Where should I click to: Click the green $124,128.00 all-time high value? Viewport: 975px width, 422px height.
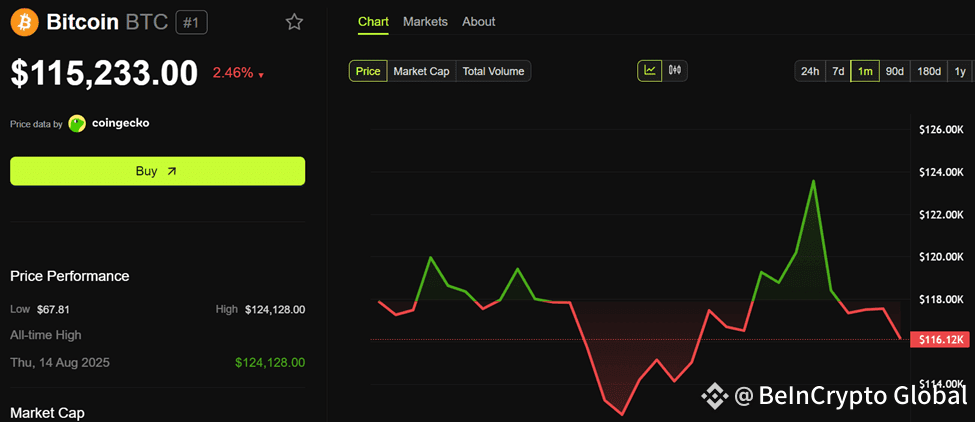270,362
